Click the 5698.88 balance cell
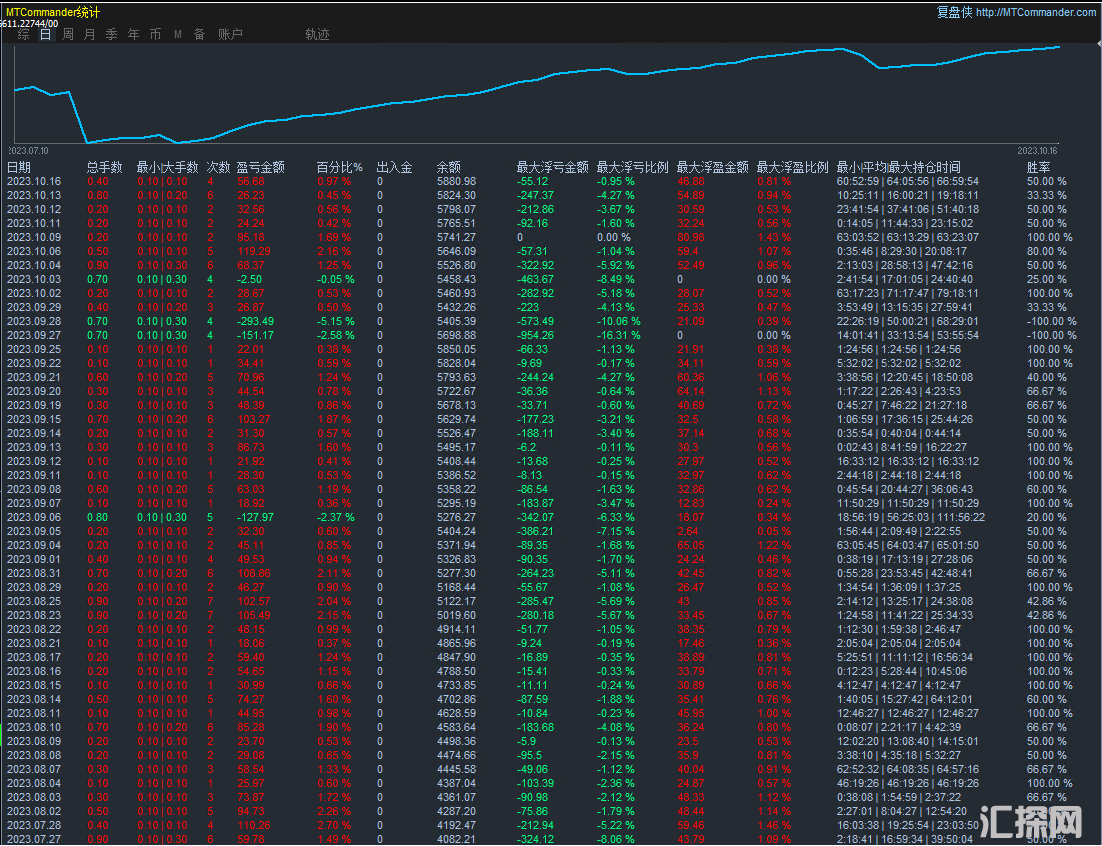The height and width of the screenshot is (846, 1102). 456,335
